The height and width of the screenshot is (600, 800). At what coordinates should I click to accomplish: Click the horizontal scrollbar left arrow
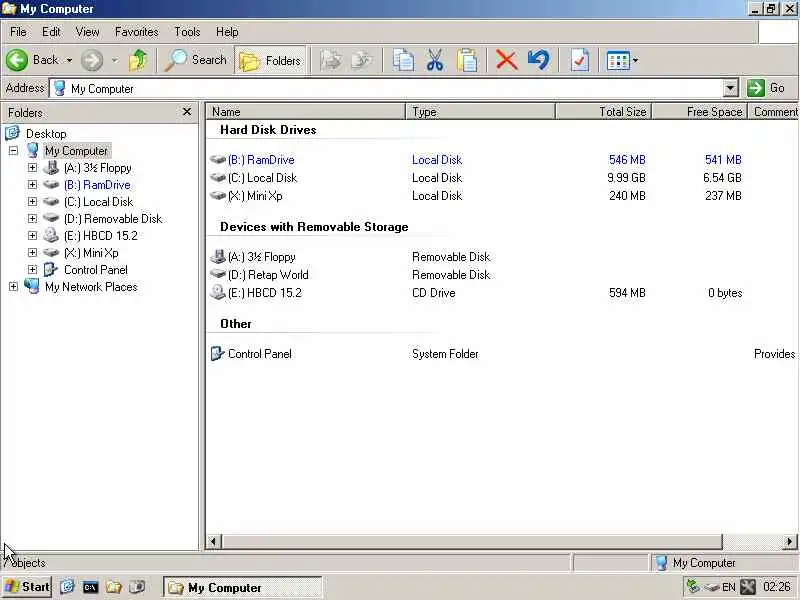(x=214, y=541)
